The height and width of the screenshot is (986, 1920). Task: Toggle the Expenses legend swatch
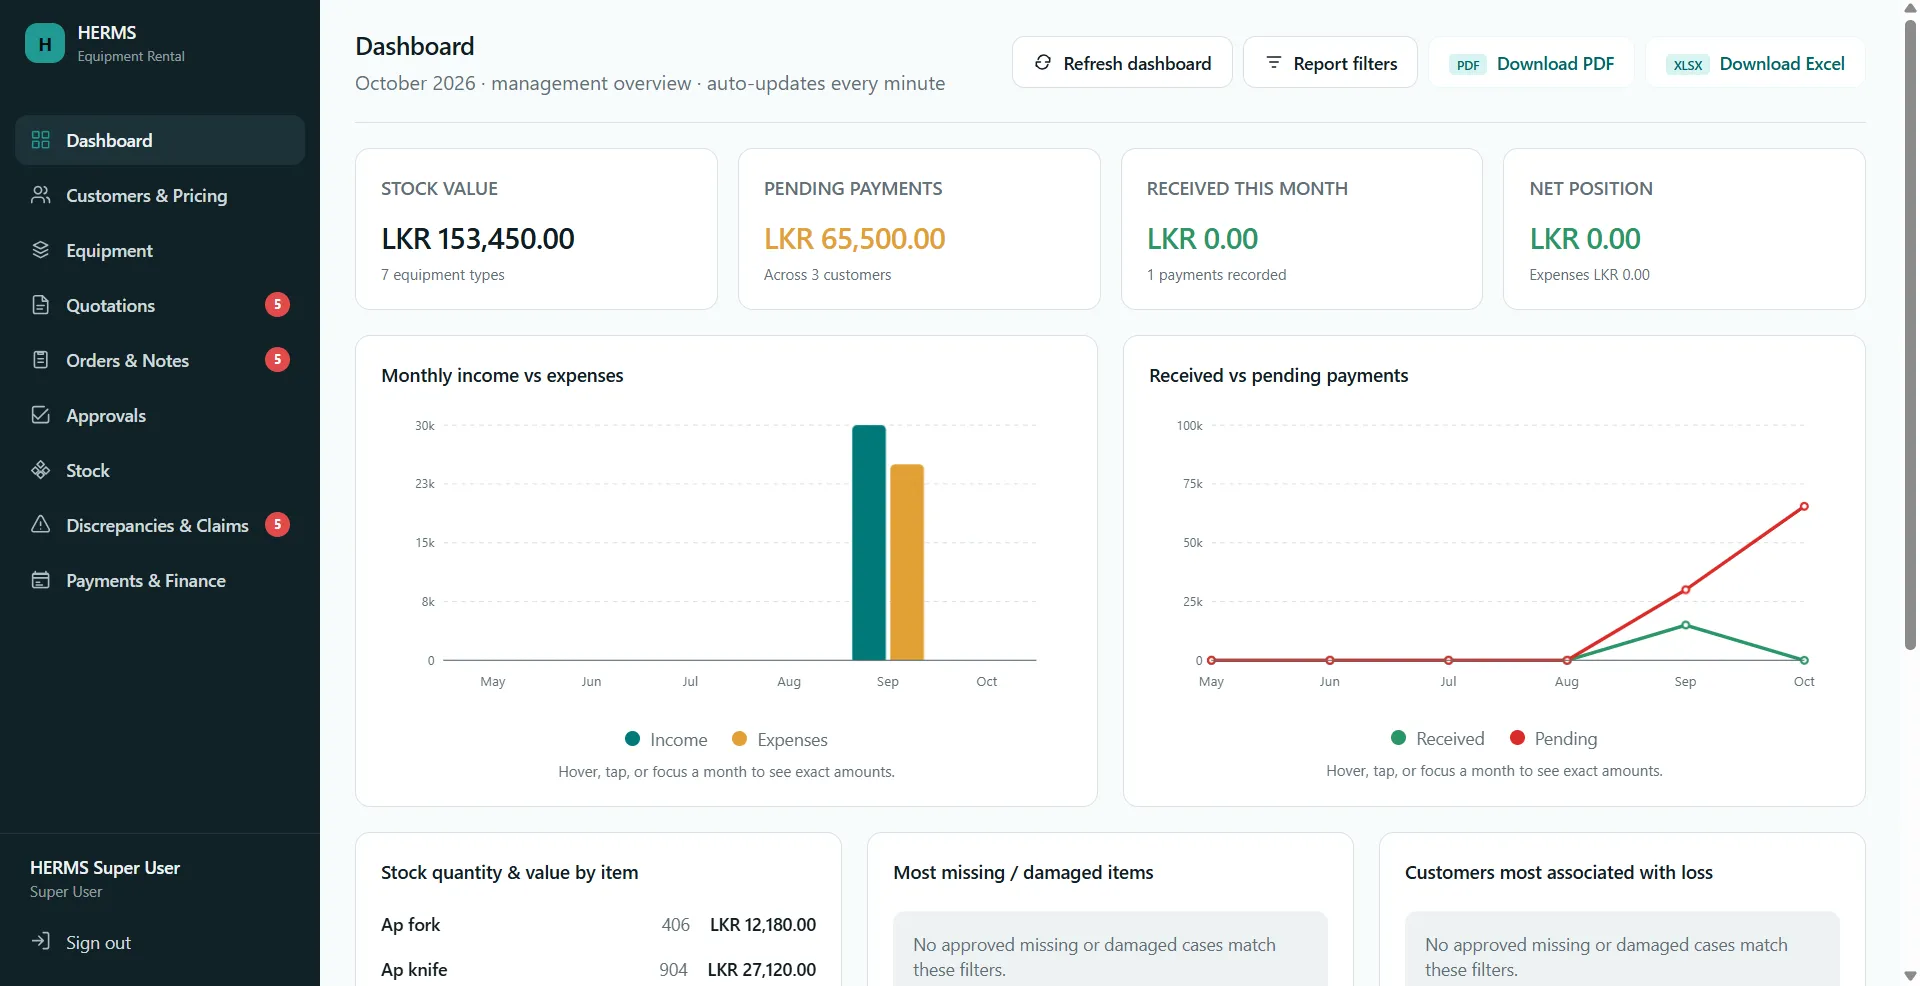[739, 739]
